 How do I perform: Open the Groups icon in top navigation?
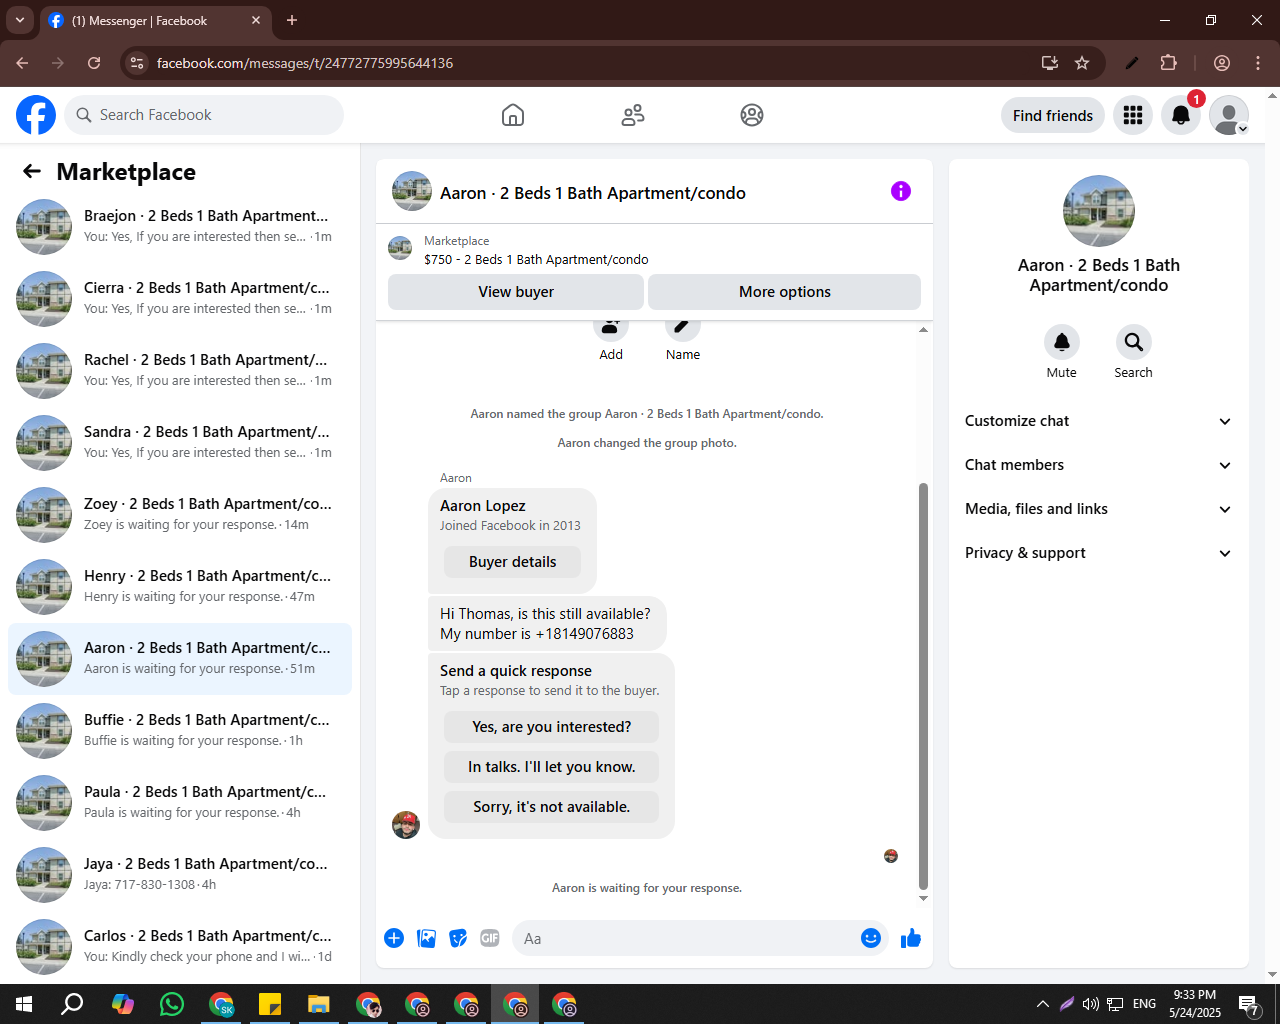pos(752,115)
